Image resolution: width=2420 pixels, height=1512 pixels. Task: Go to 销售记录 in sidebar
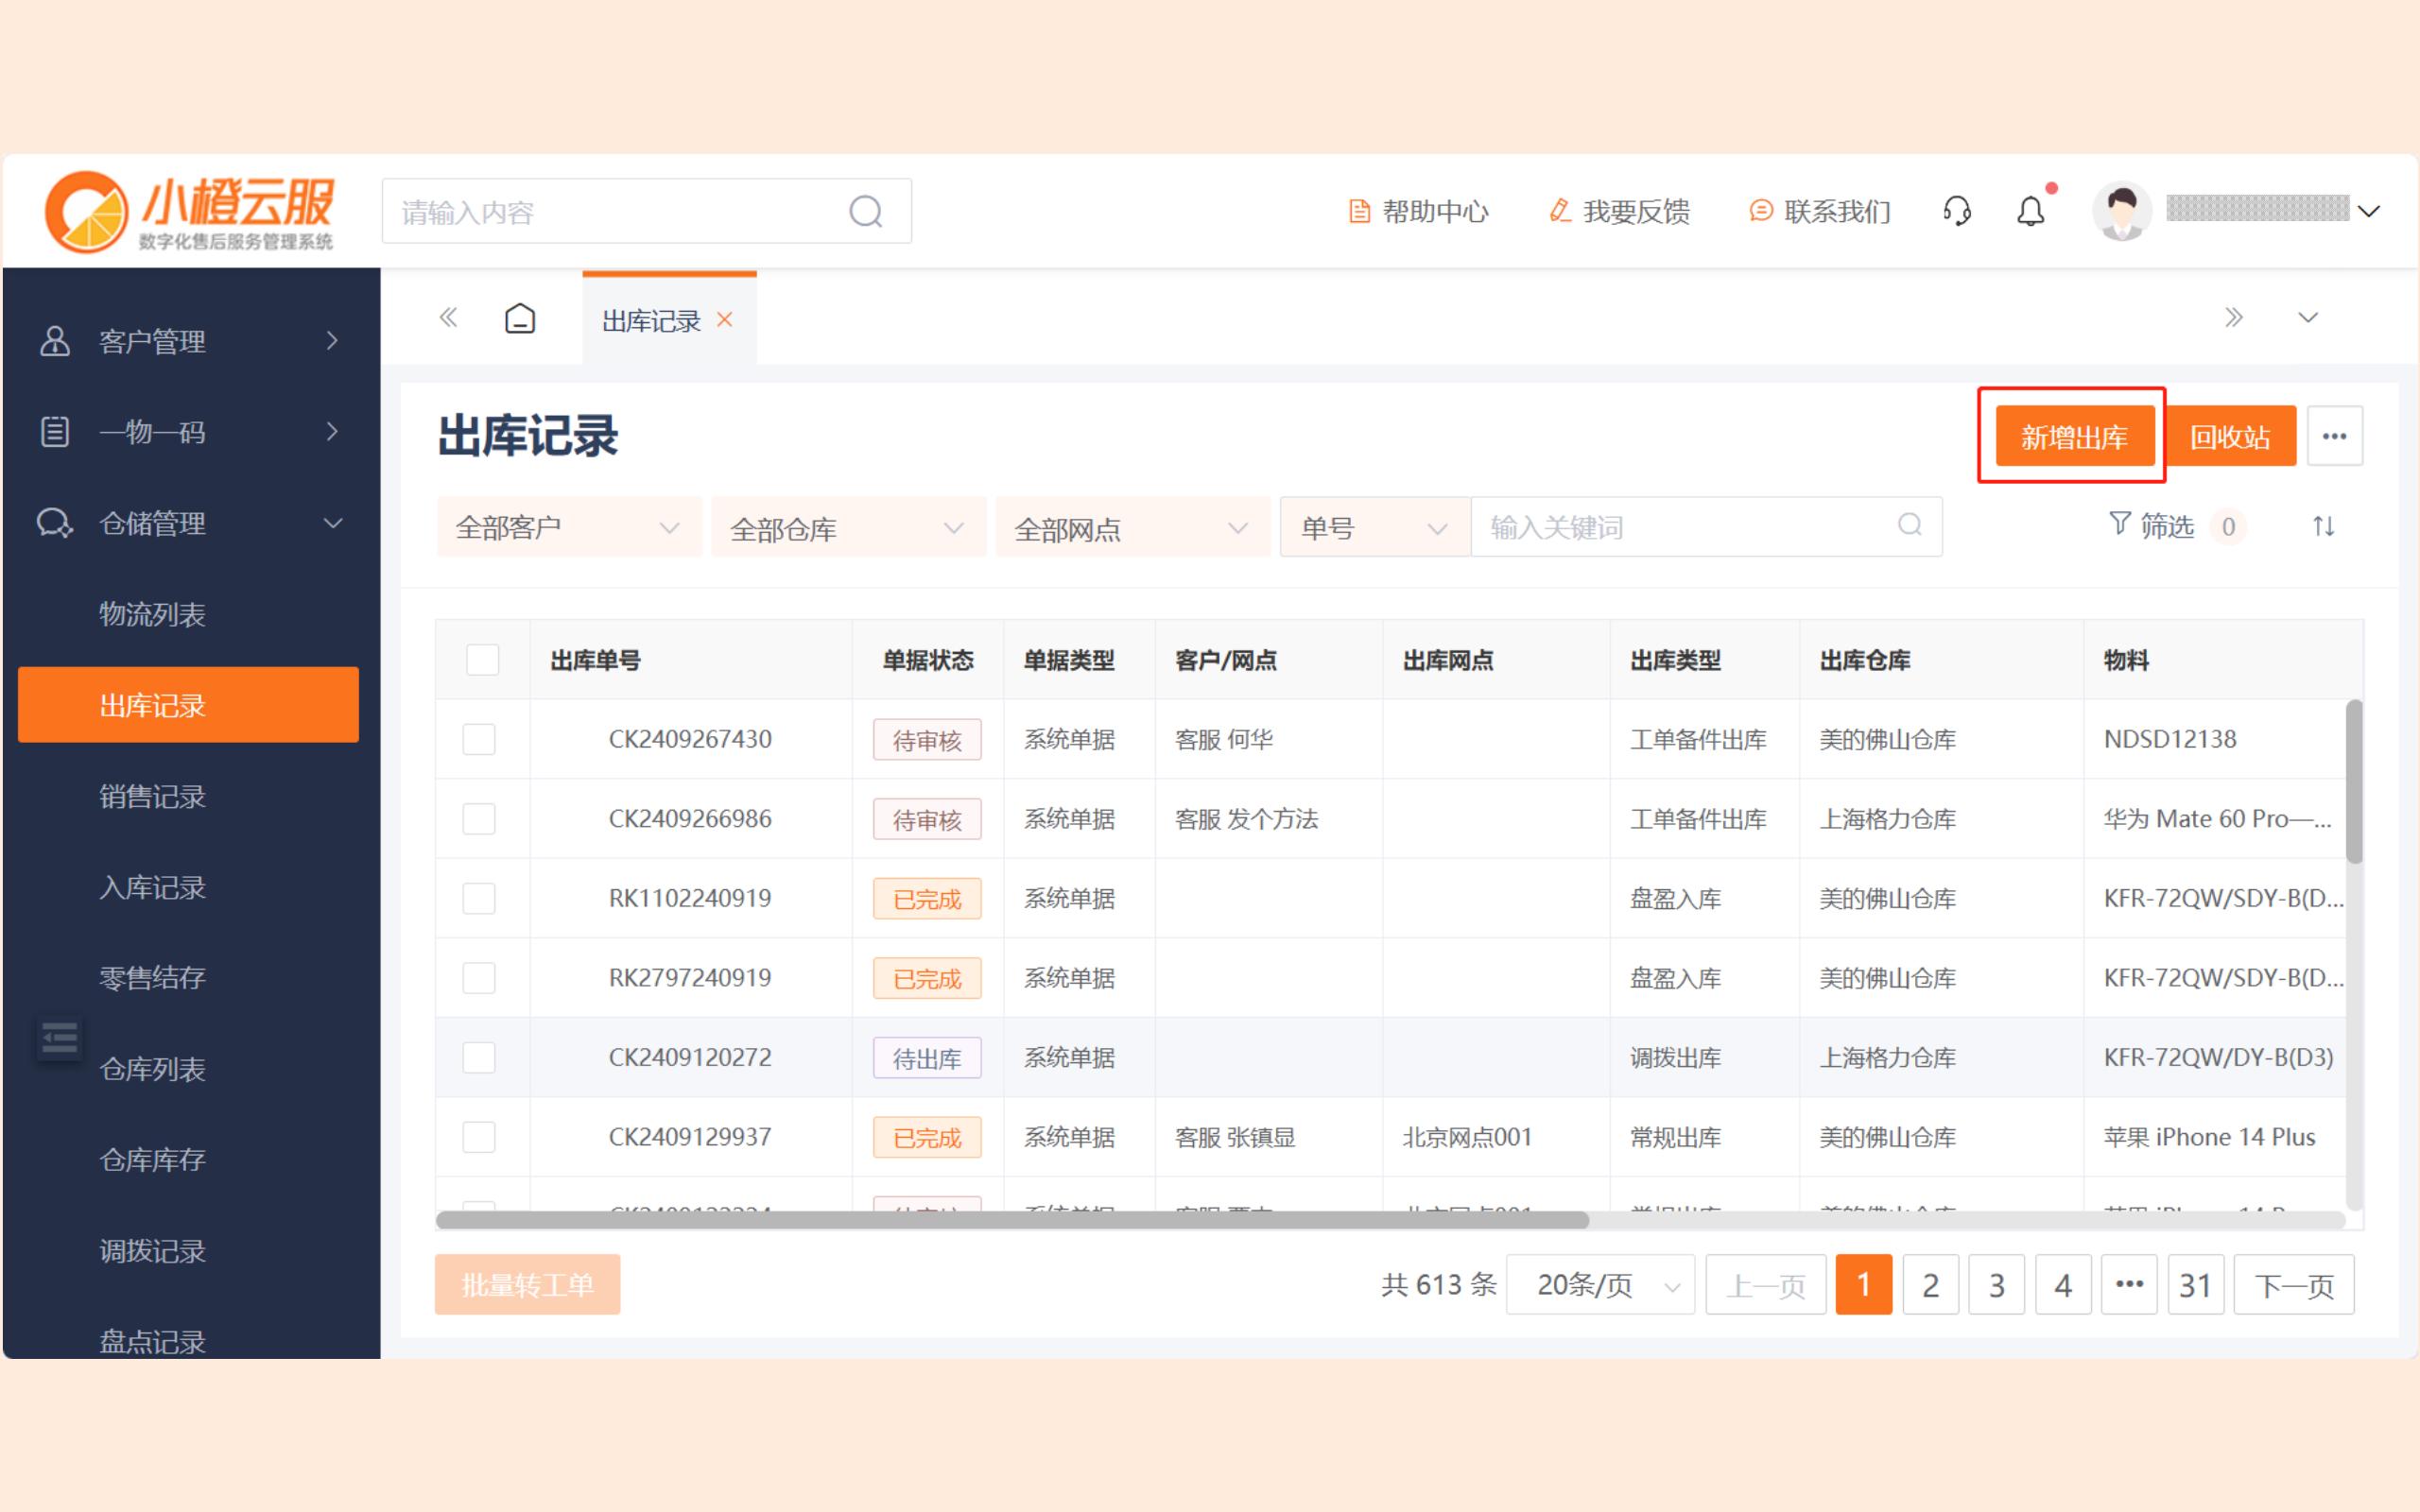pyautogui.click(x=152, y=796)
